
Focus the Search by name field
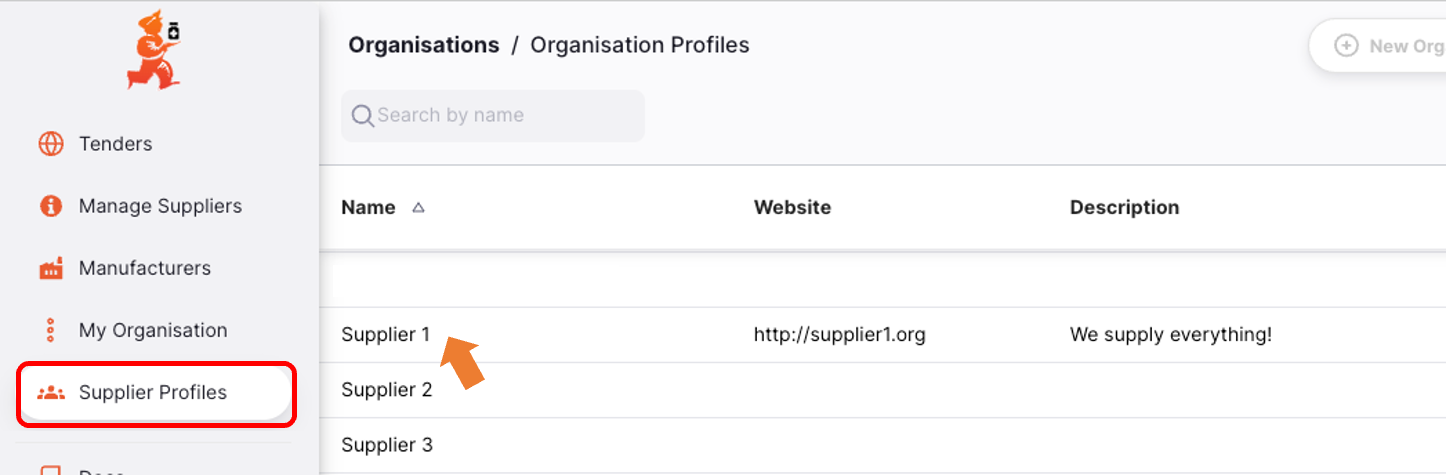tap(493, 116)
